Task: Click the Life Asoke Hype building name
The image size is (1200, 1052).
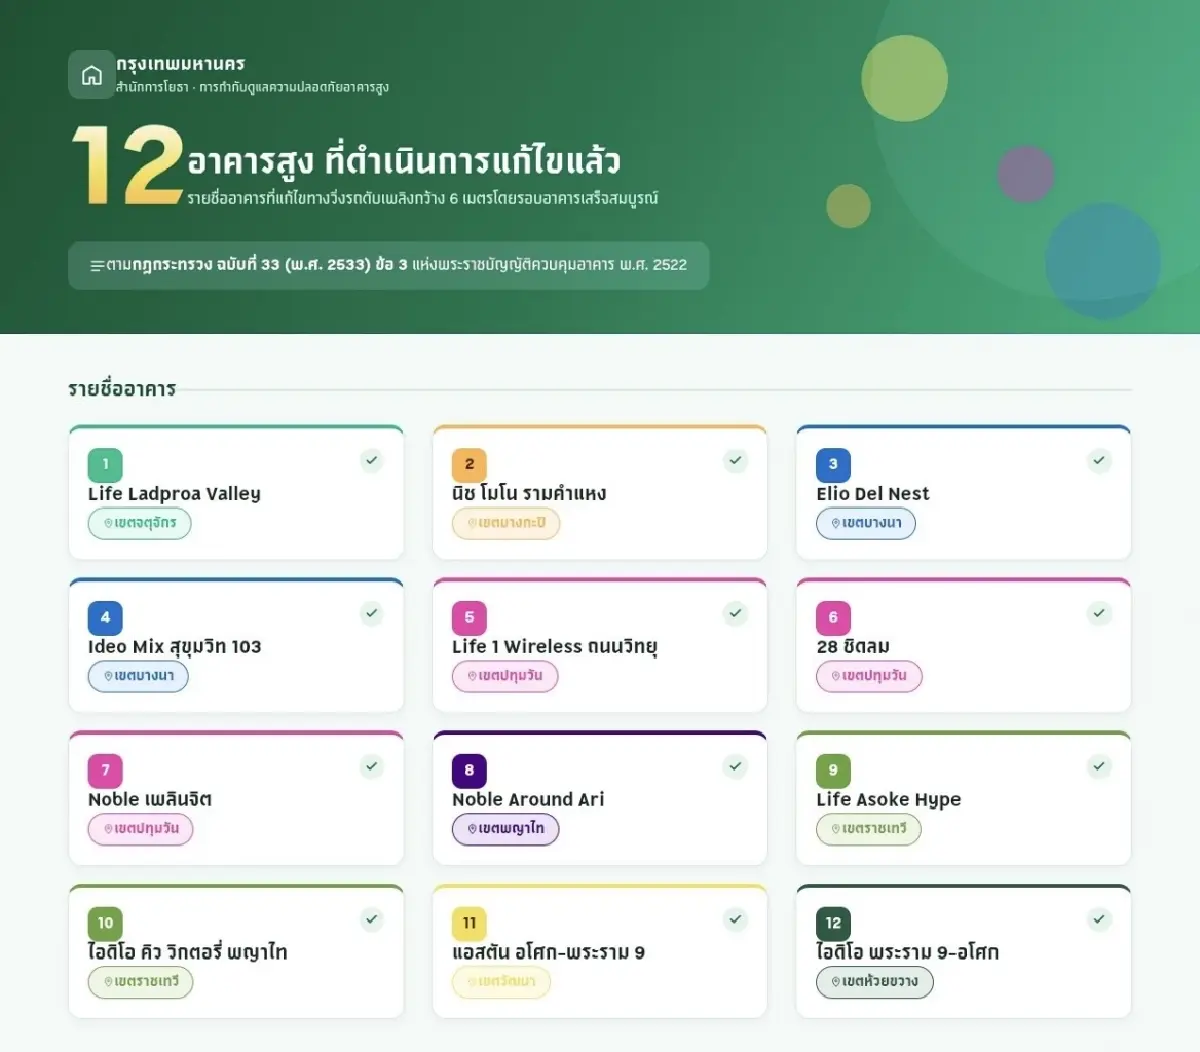Action: 889,800
